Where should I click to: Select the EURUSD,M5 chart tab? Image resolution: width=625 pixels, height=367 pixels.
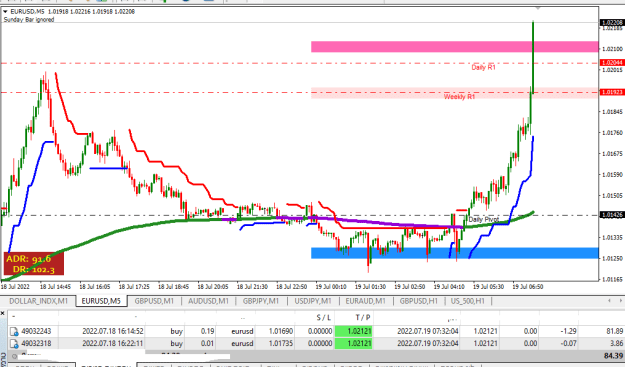click(x=101, y=301)
